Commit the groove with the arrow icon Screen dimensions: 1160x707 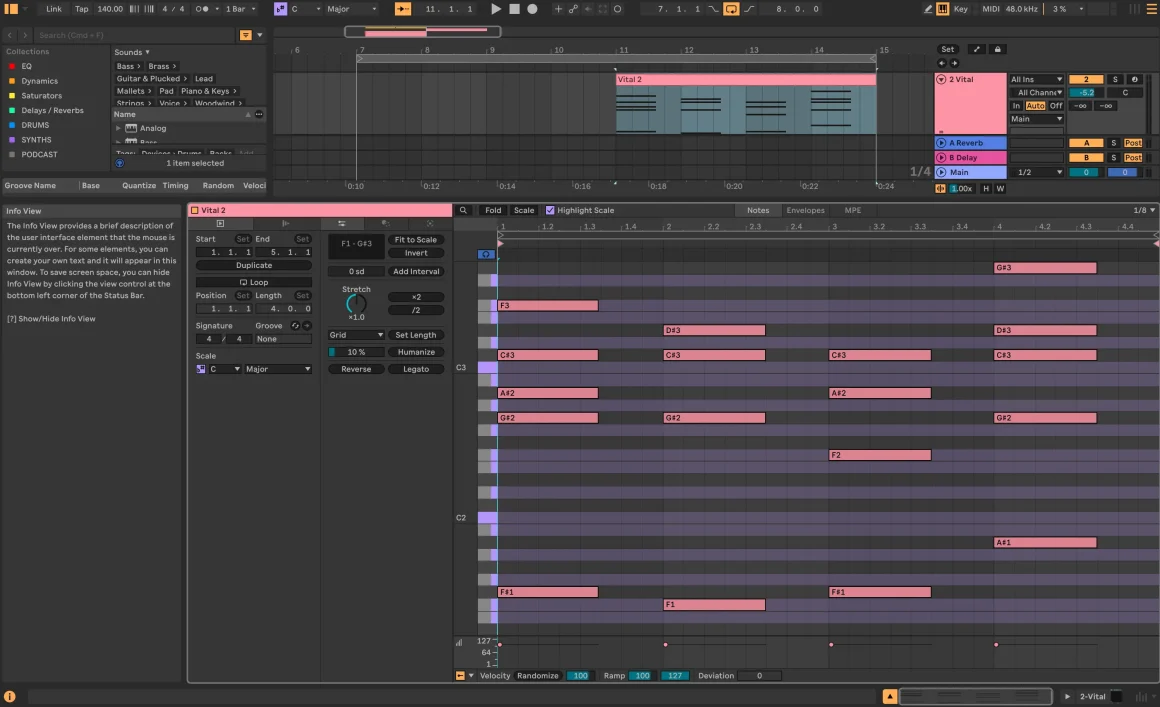point(307,325)
